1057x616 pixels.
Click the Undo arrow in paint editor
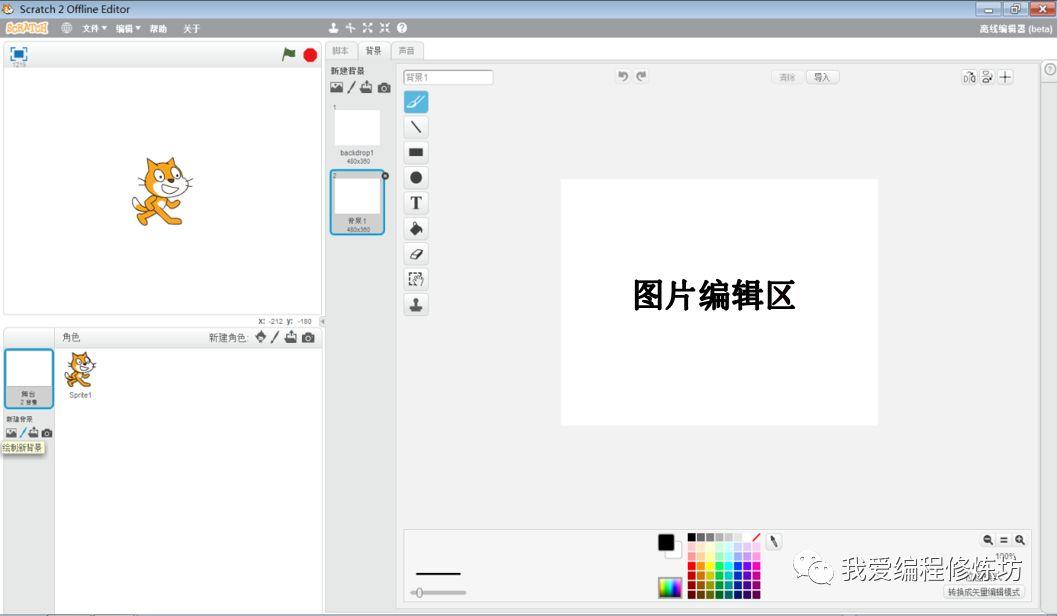(x=623, y=76)
